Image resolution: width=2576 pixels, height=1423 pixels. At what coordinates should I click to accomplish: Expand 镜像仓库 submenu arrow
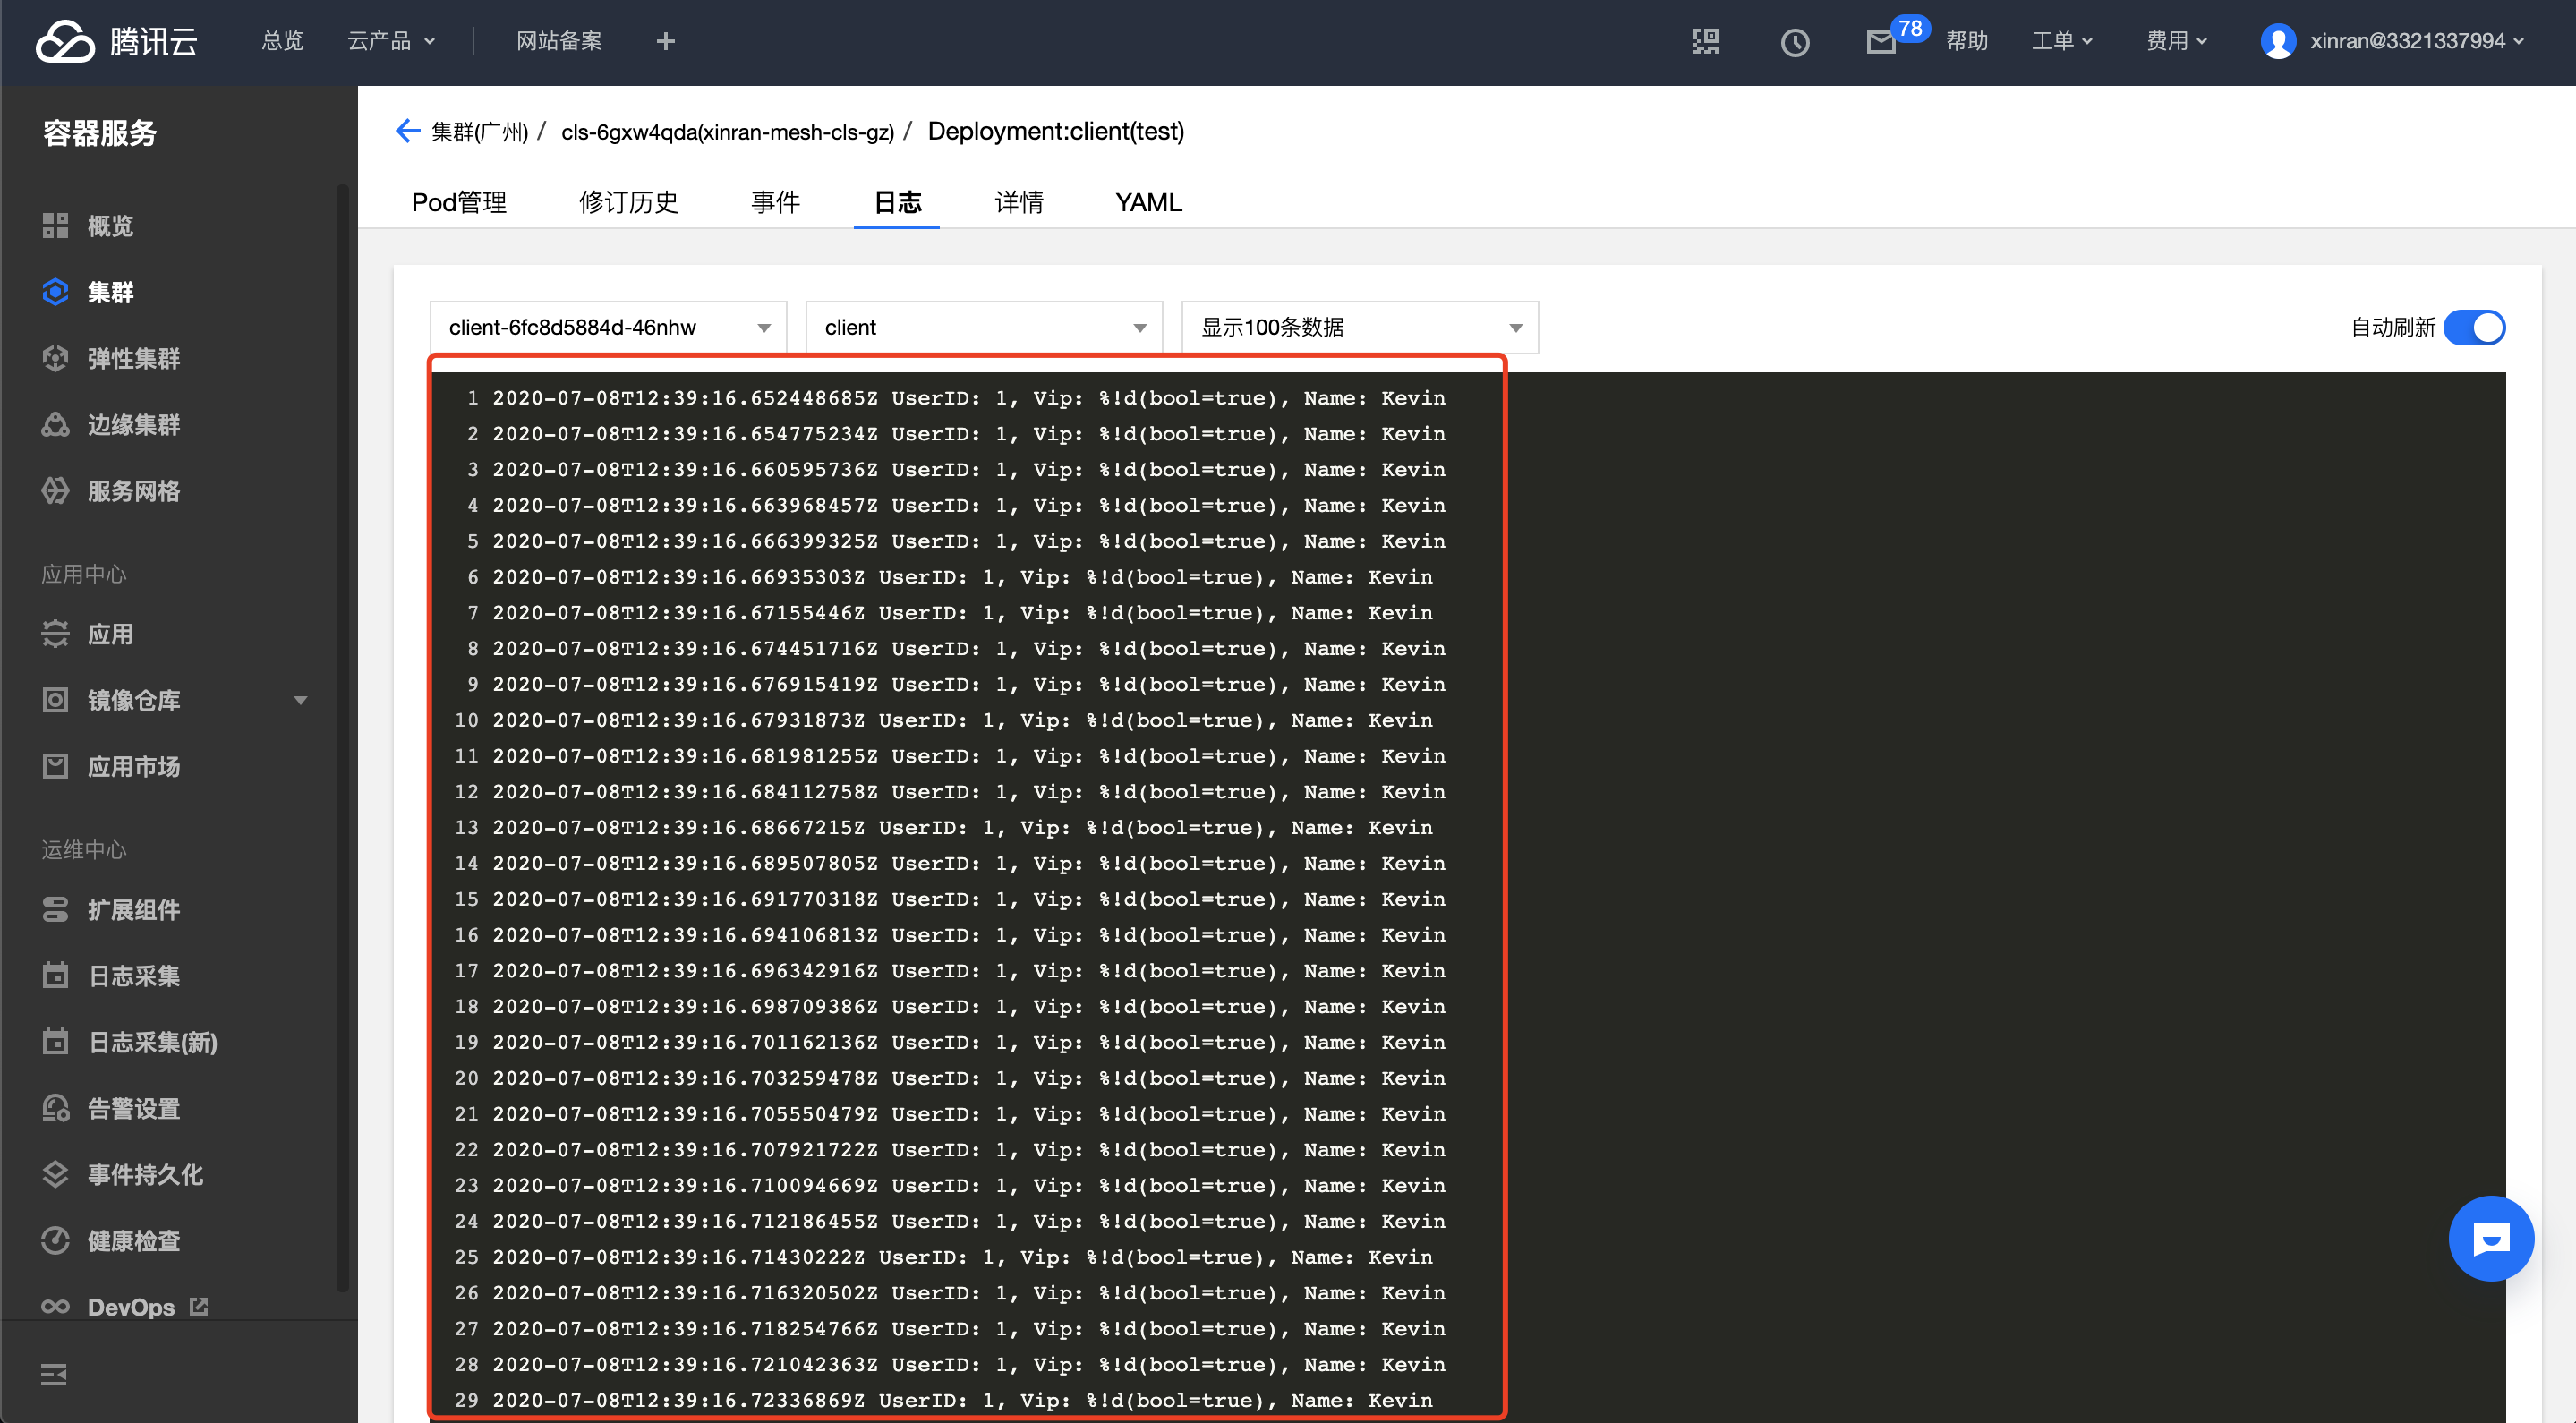tap(300, 700)
